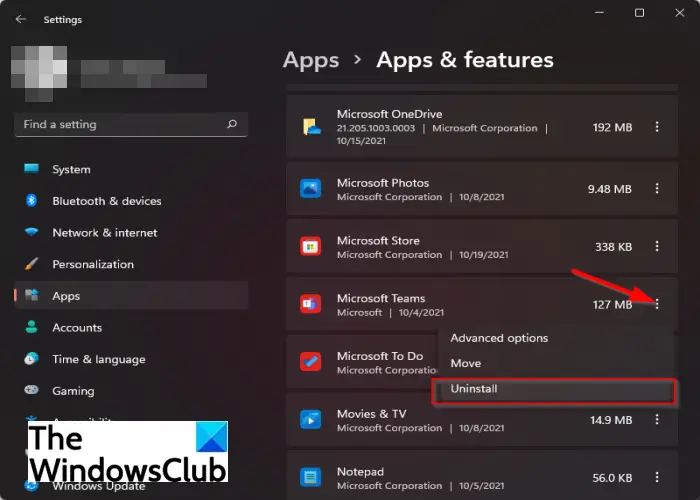The image size is (700, 500).
Task: Open three-dot menu for Microsoft Teams
Action: [657, 304]
